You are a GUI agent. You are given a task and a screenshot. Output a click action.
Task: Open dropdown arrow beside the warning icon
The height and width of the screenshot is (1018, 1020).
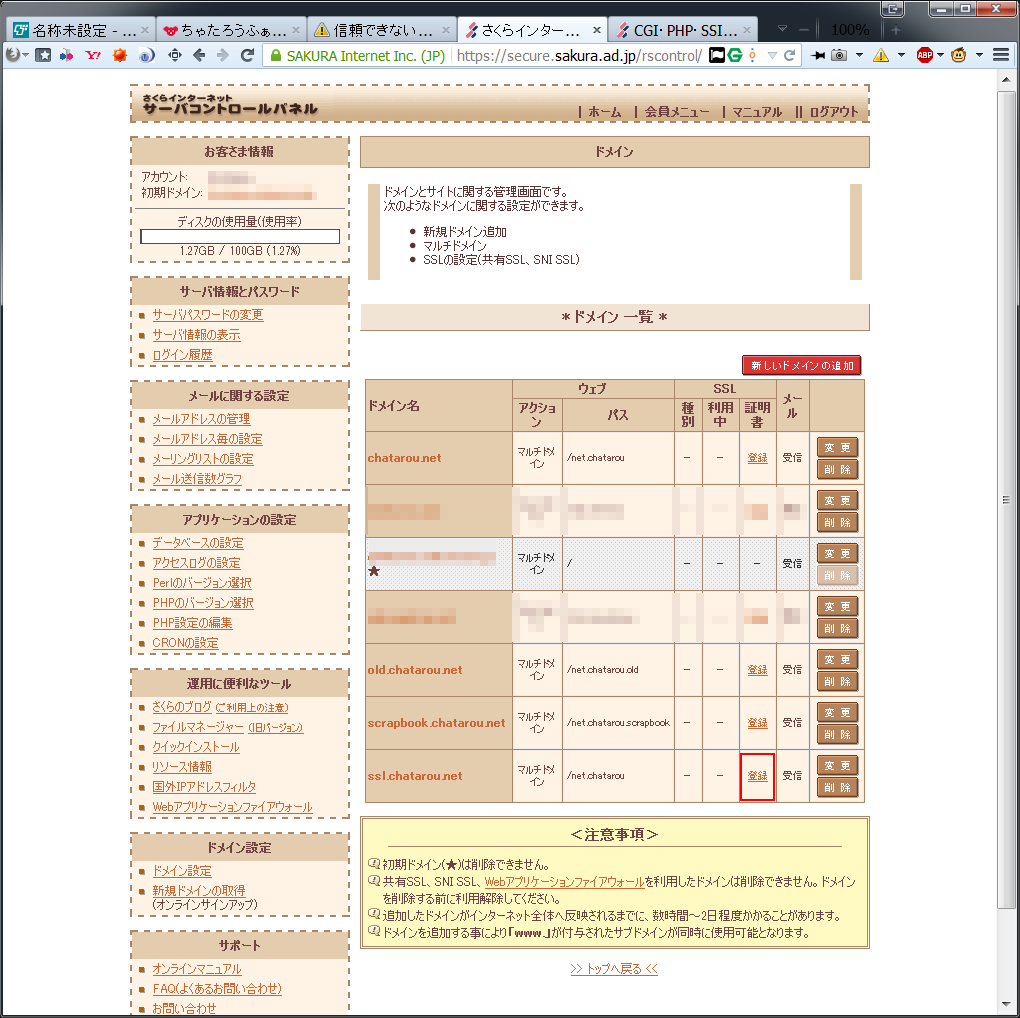(901, 55)
